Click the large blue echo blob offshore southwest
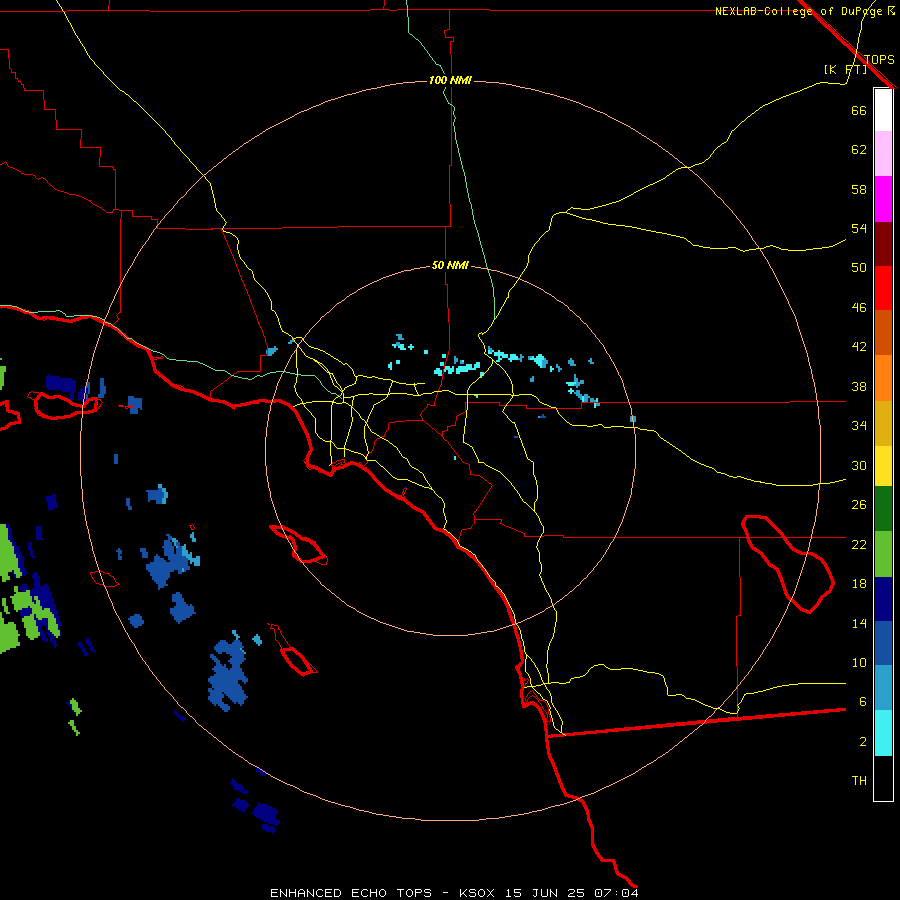 [228, 674]
